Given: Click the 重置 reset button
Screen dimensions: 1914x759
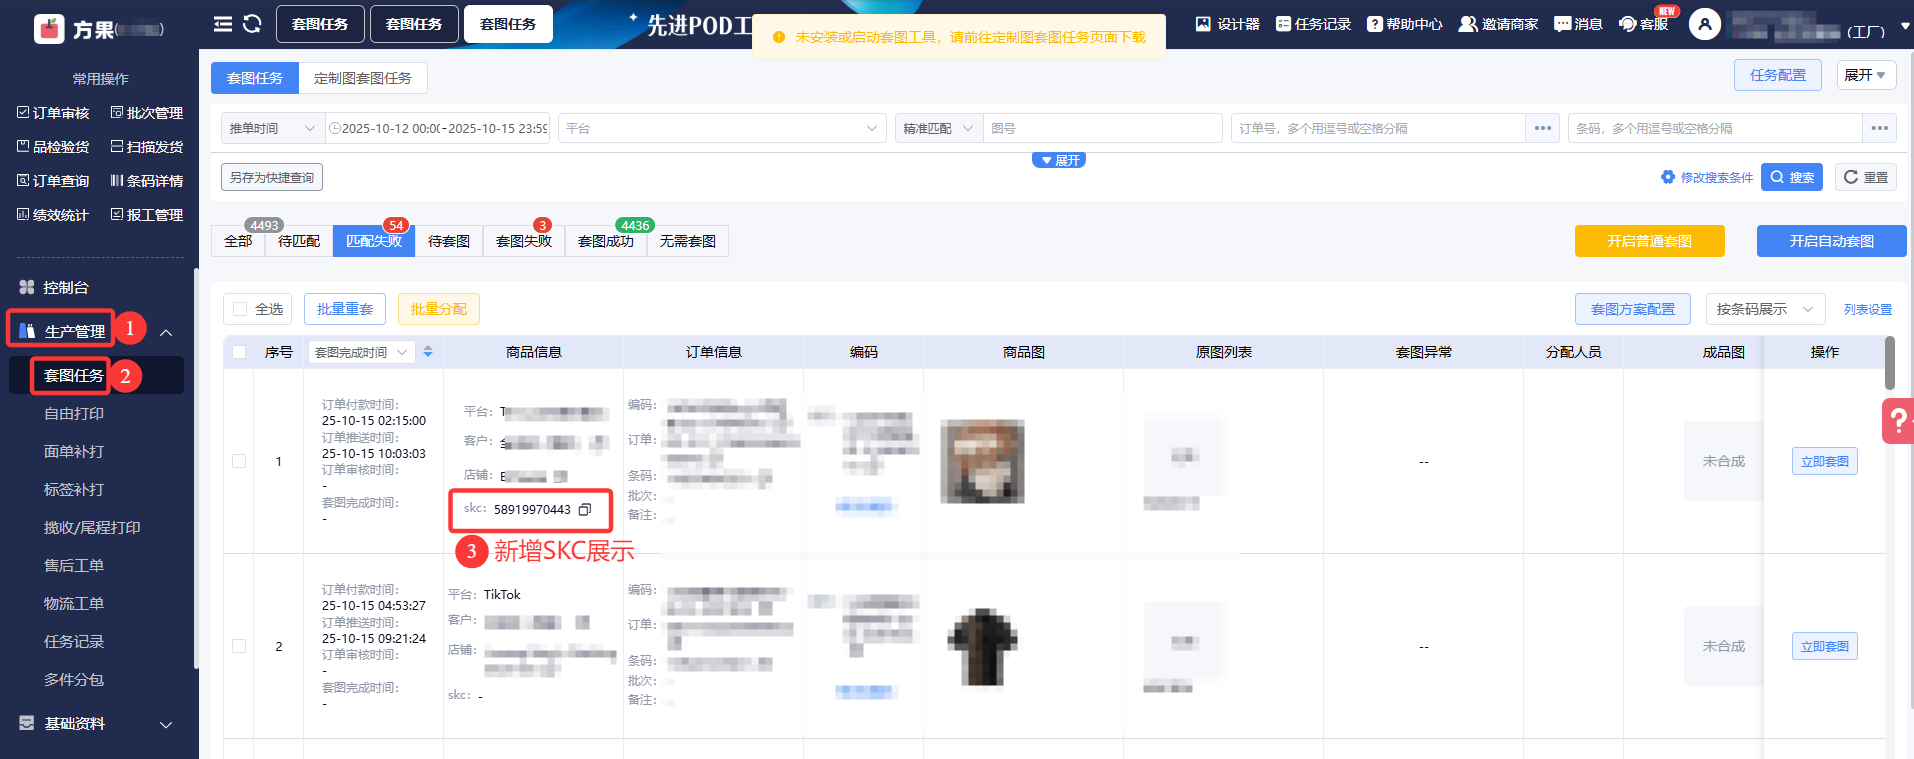Looking at the screenshot, I should (x=1866, y=177).
